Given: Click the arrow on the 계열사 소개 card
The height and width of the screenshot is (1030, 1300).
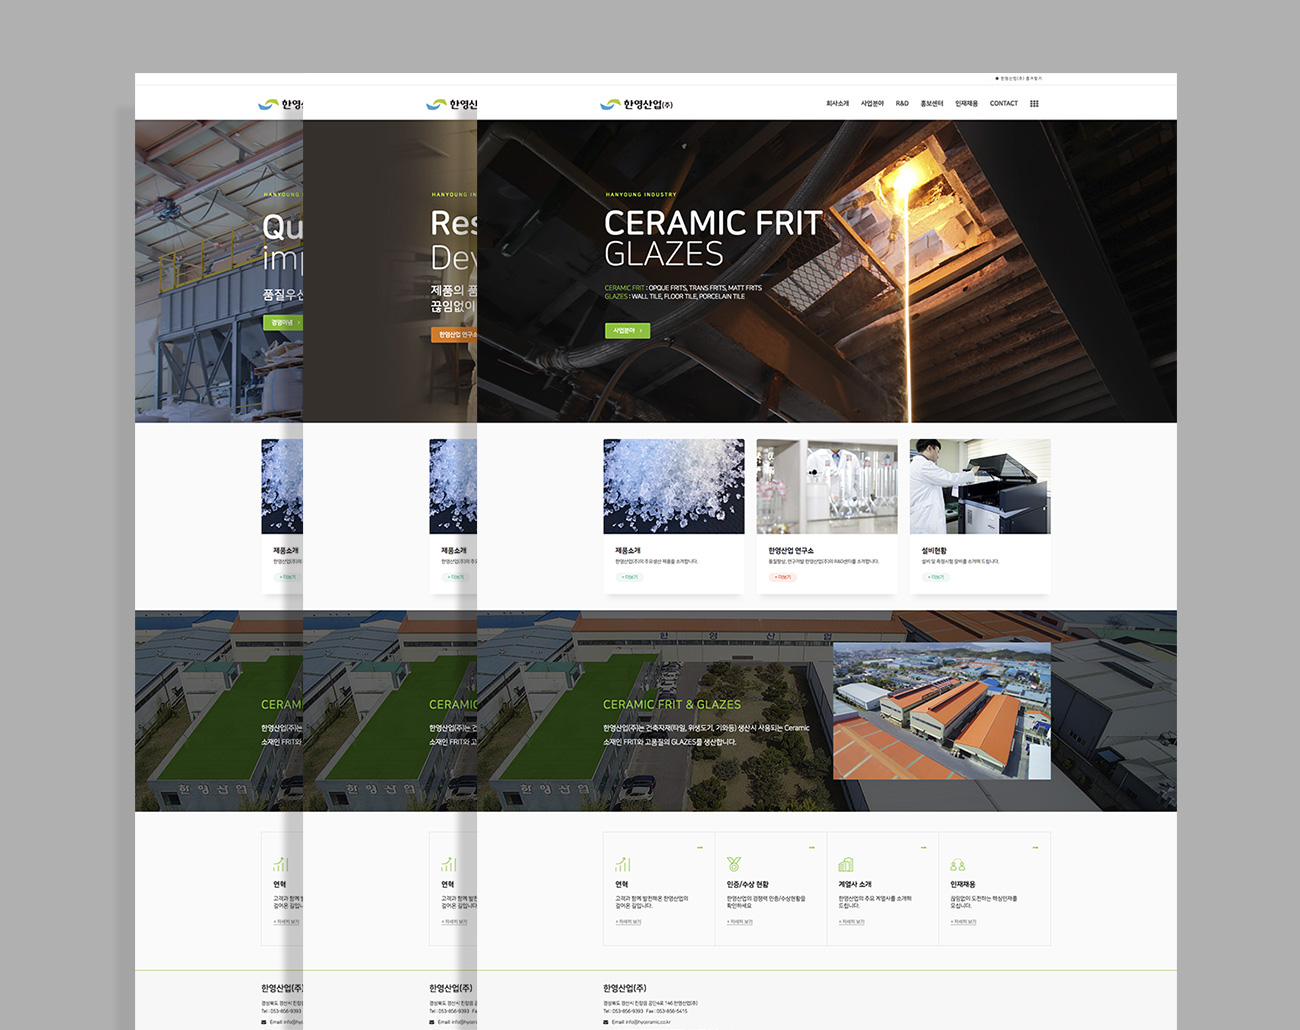Looking at the screenshot, I should point(923,848).
